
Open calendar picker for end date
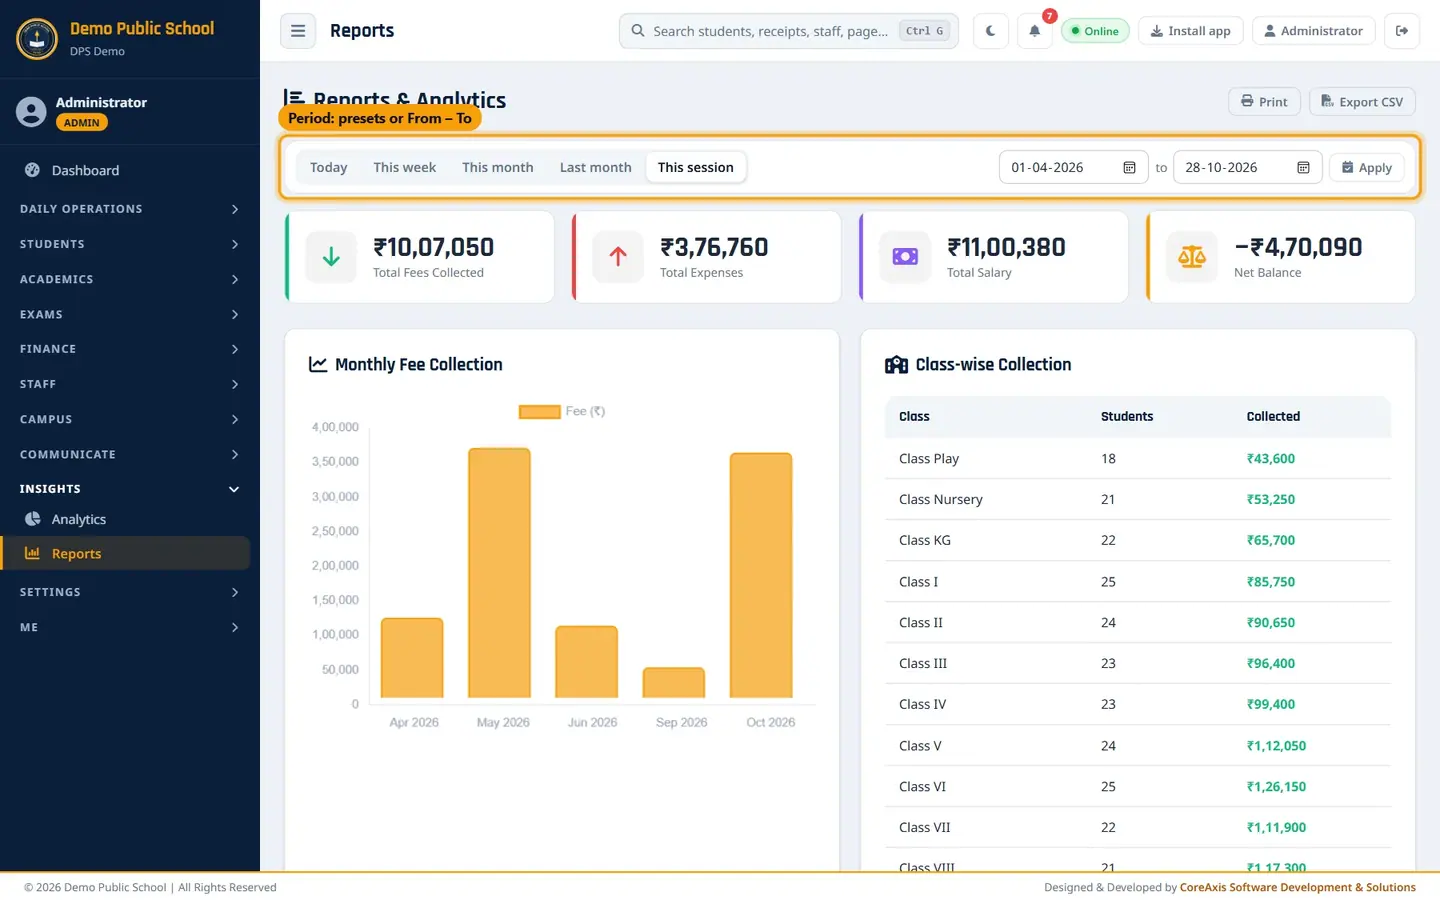[1303, 168]
